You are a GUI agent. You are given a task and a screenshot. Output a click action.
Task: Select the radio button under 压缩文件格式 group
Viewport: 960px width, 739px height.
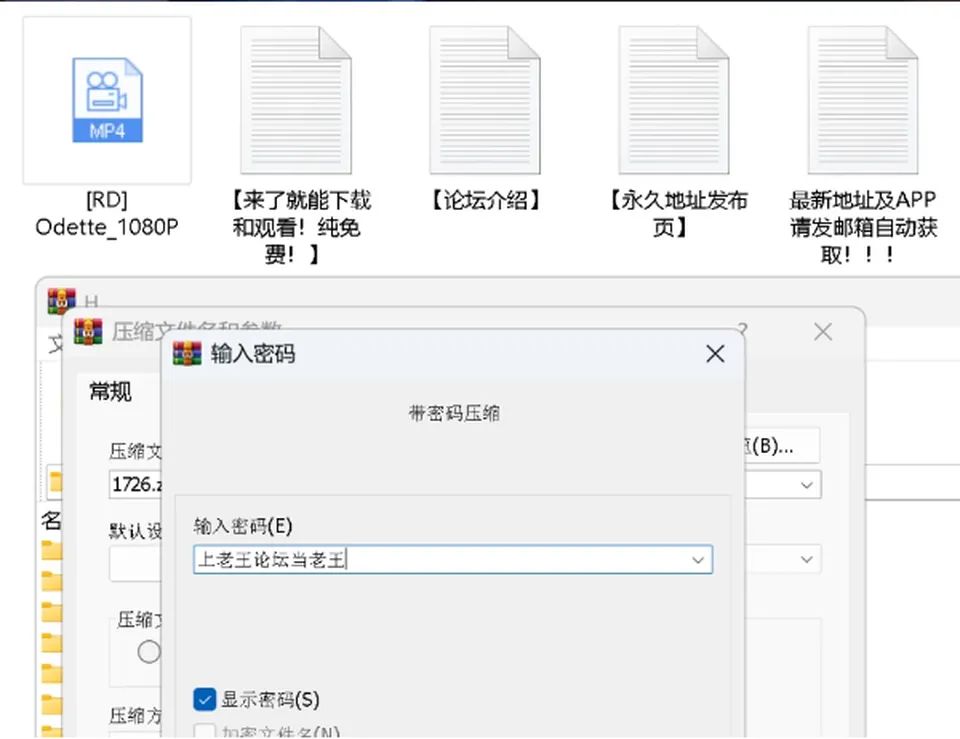tap(149, 651)
